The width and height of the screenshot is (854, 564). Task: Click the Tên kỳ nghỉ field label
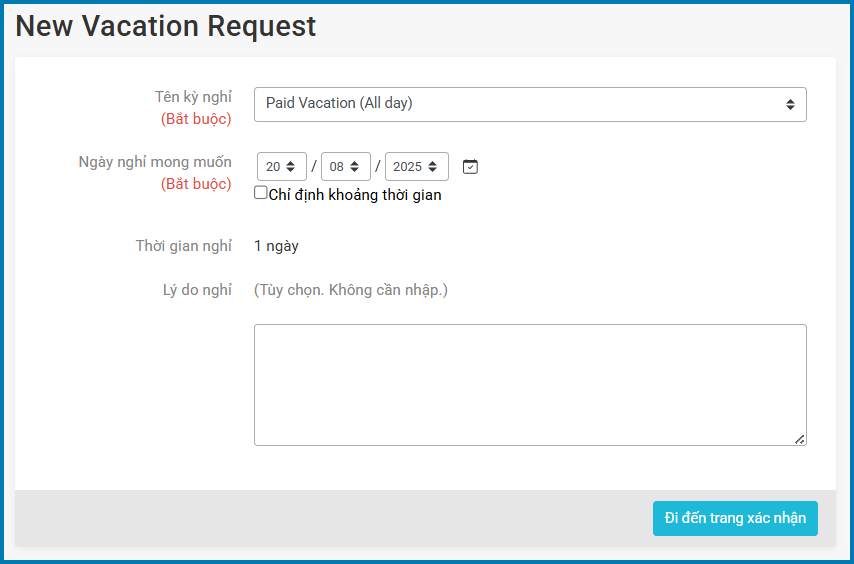(193, 97)
